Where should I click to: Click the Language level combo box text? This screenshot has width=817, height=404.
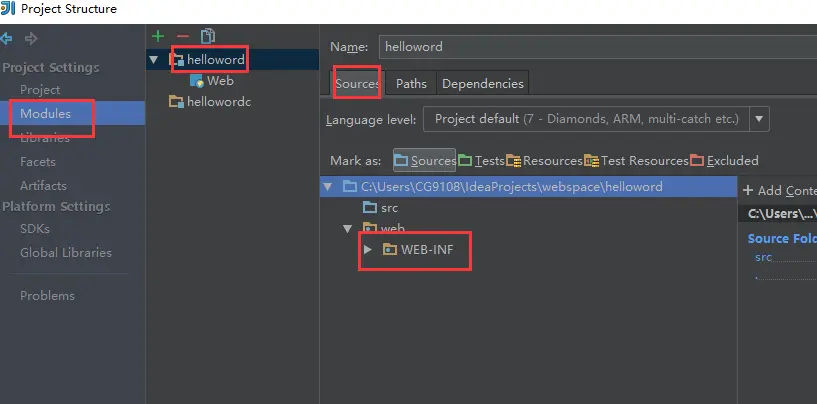[x=587, y=119]
